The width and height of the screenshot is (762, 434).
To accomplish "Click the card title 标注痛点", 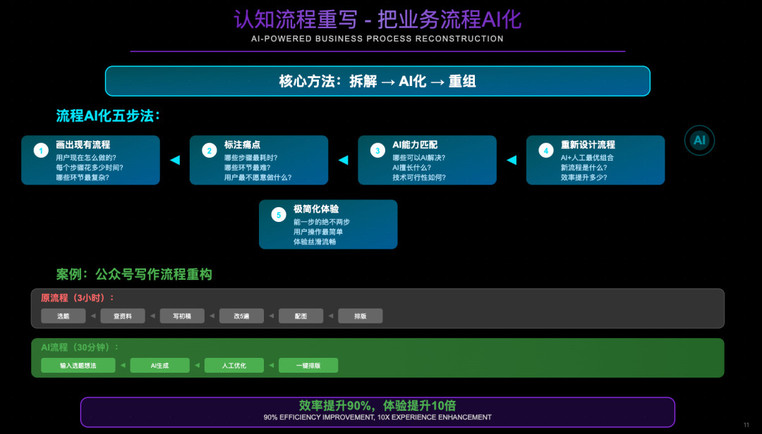I will (x=242, y=144).
